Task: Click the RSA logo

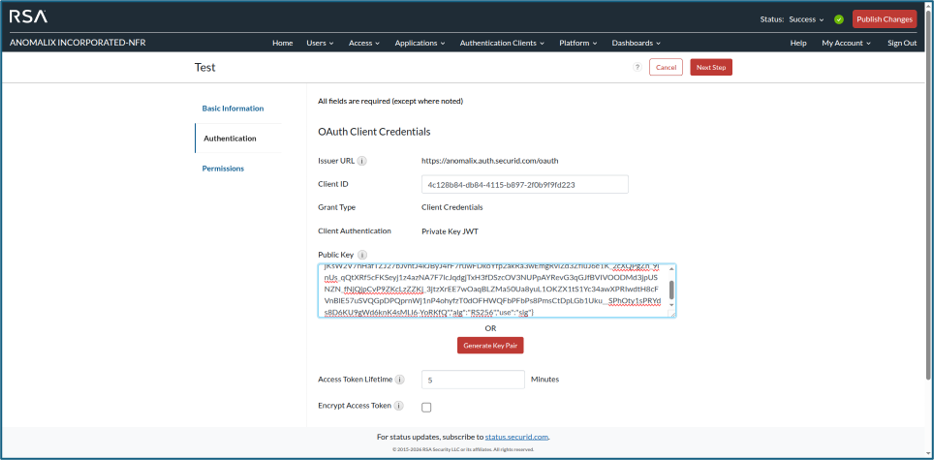Action: pos(28,17)
